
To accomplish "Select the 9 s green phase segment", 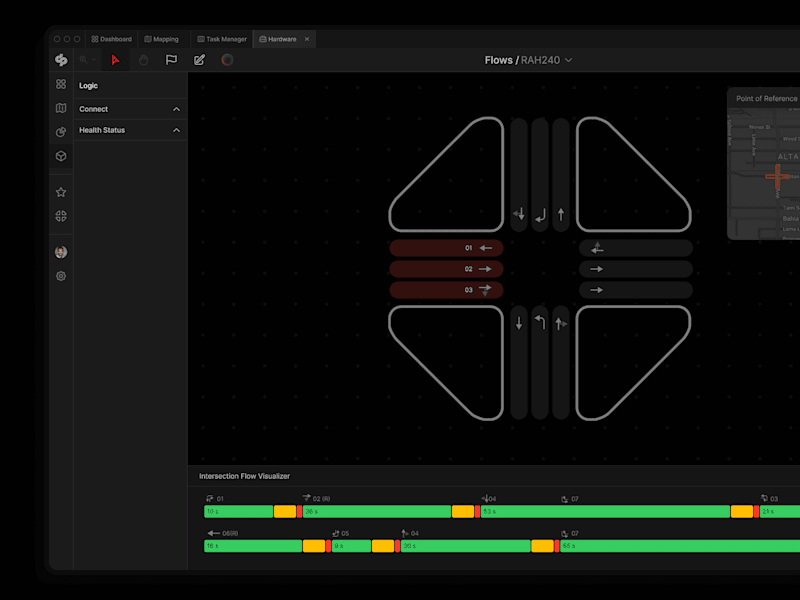I will (x=351, y=546).
